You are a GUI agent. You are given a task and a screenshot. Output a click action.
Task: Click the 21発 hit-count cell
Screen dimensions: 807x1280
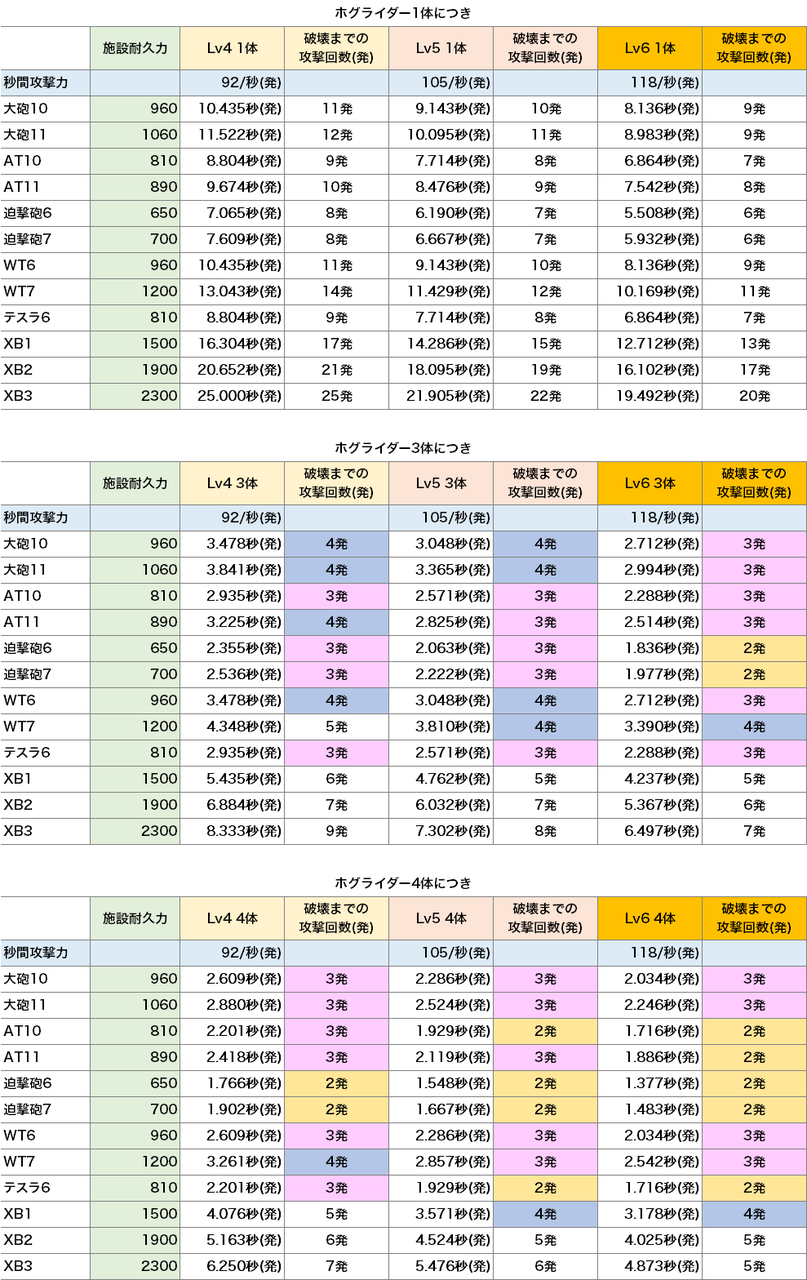[337, 370]
